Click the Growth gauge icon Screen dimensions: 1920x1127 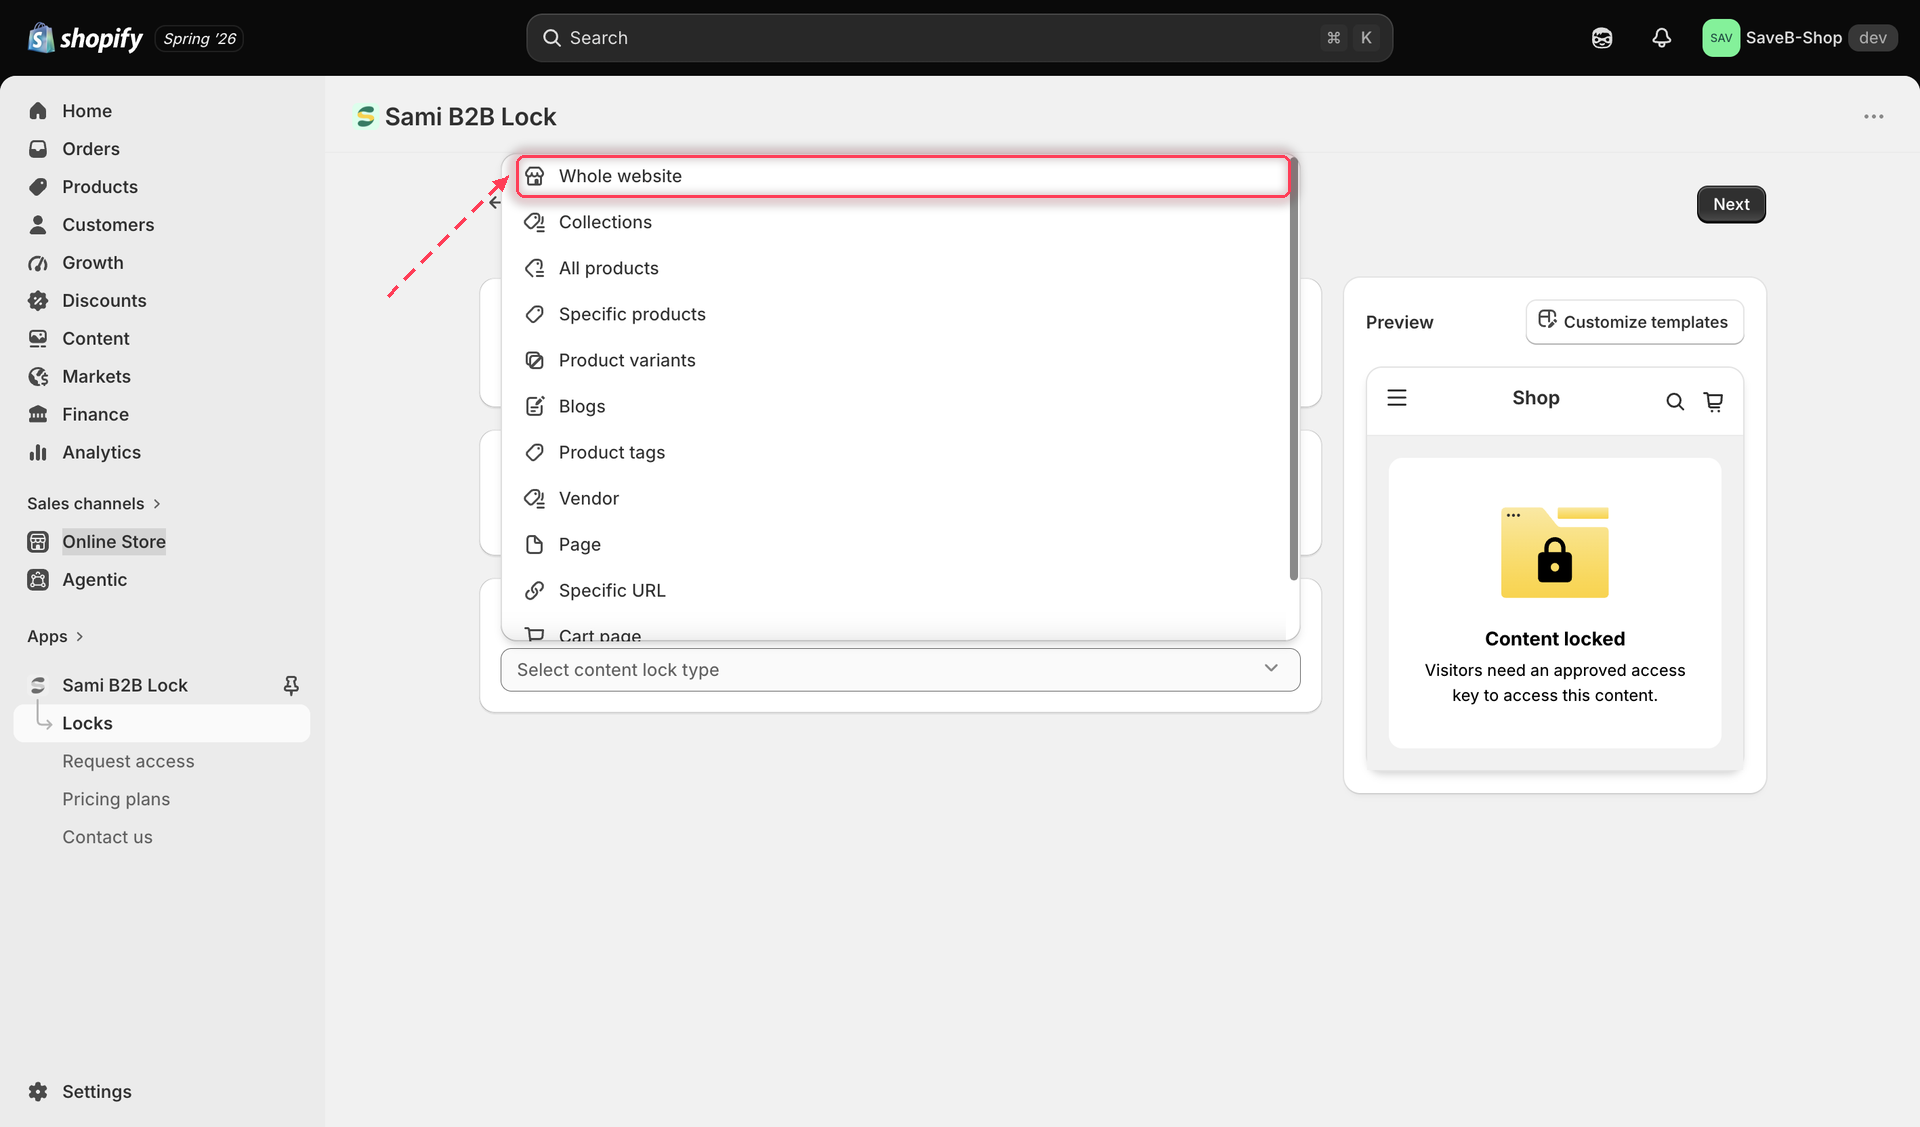pos(38,263)
